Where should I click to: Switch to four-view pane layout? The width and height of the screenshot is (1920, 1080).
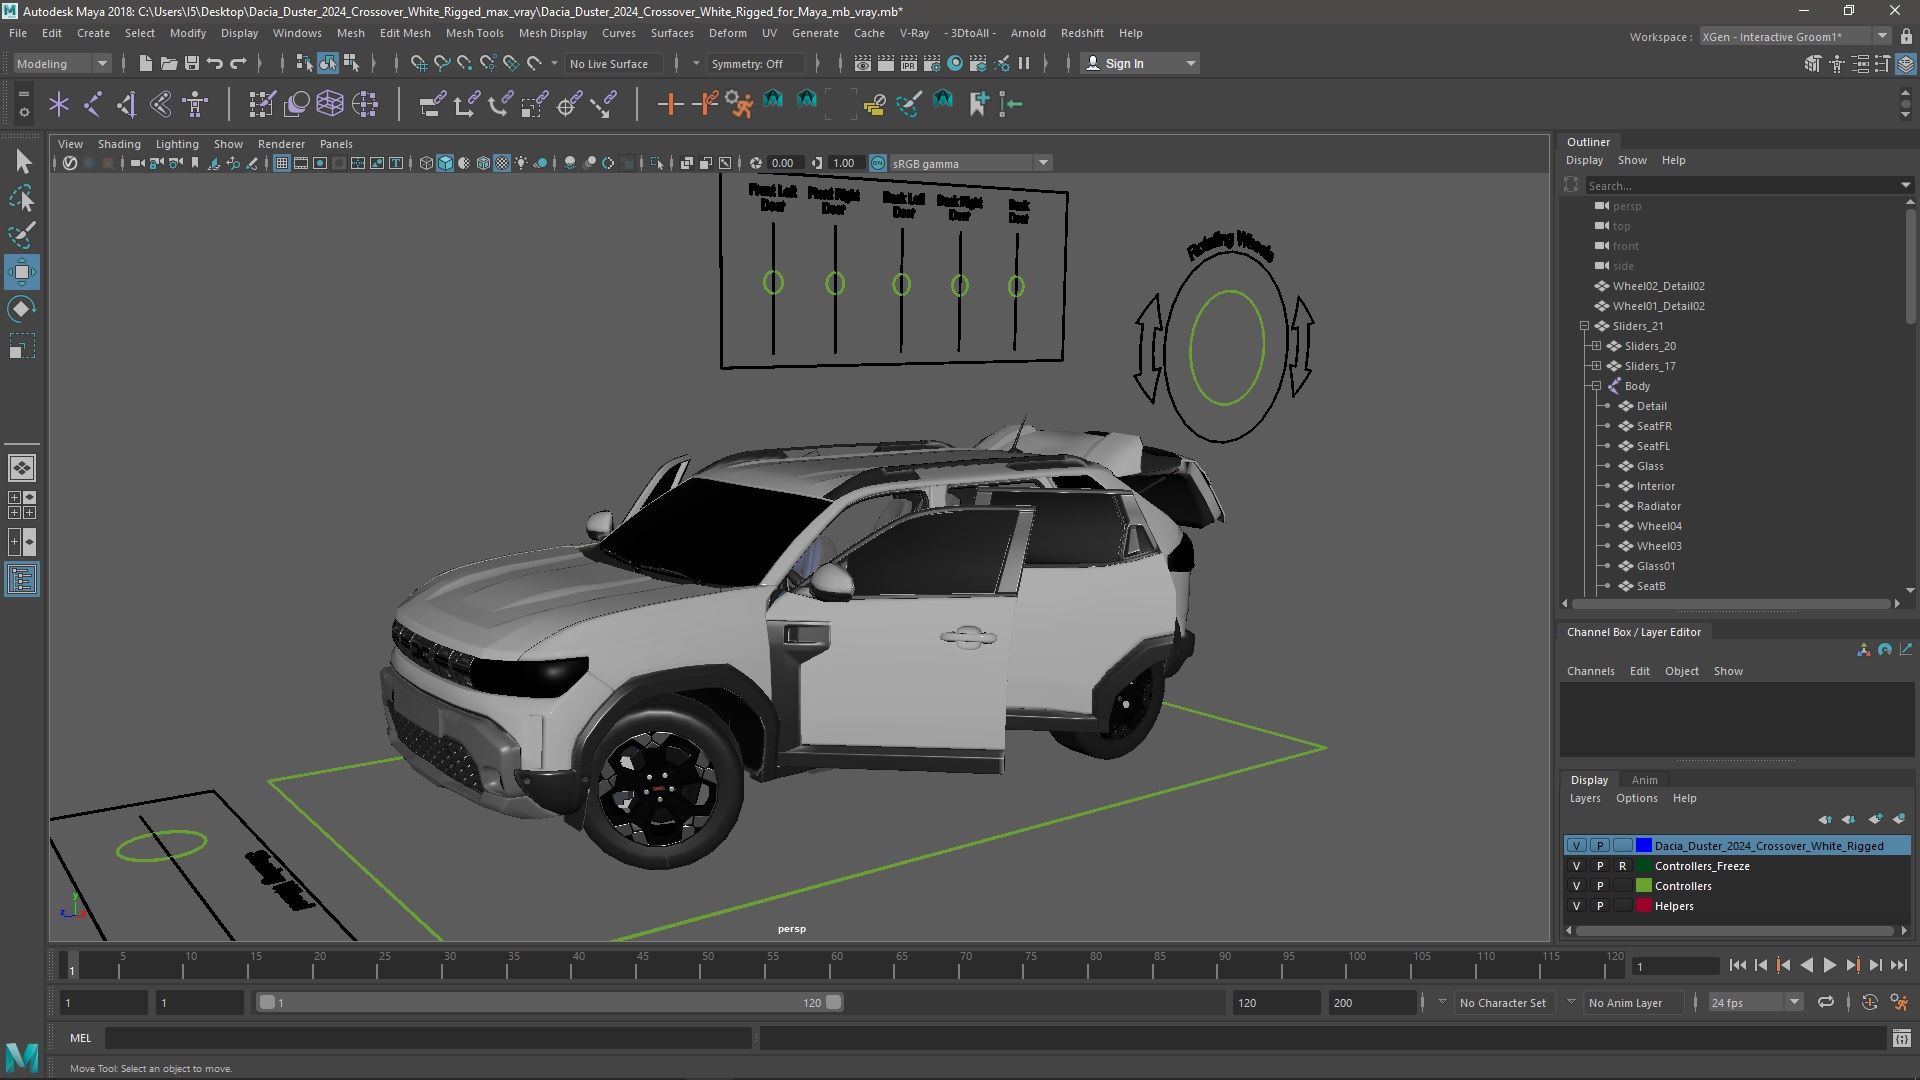click(x=22, y=505)
